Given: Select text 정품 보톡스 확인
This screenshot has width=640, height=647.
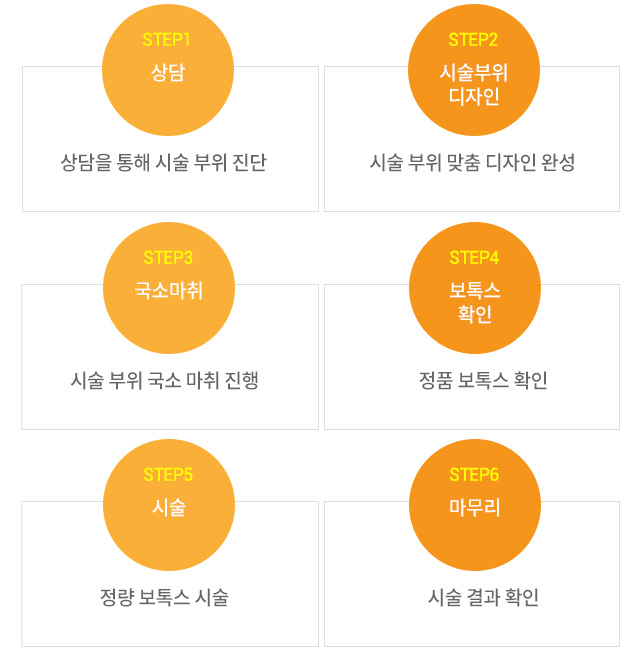Looking at the screenshot, I should pos(483,380).
